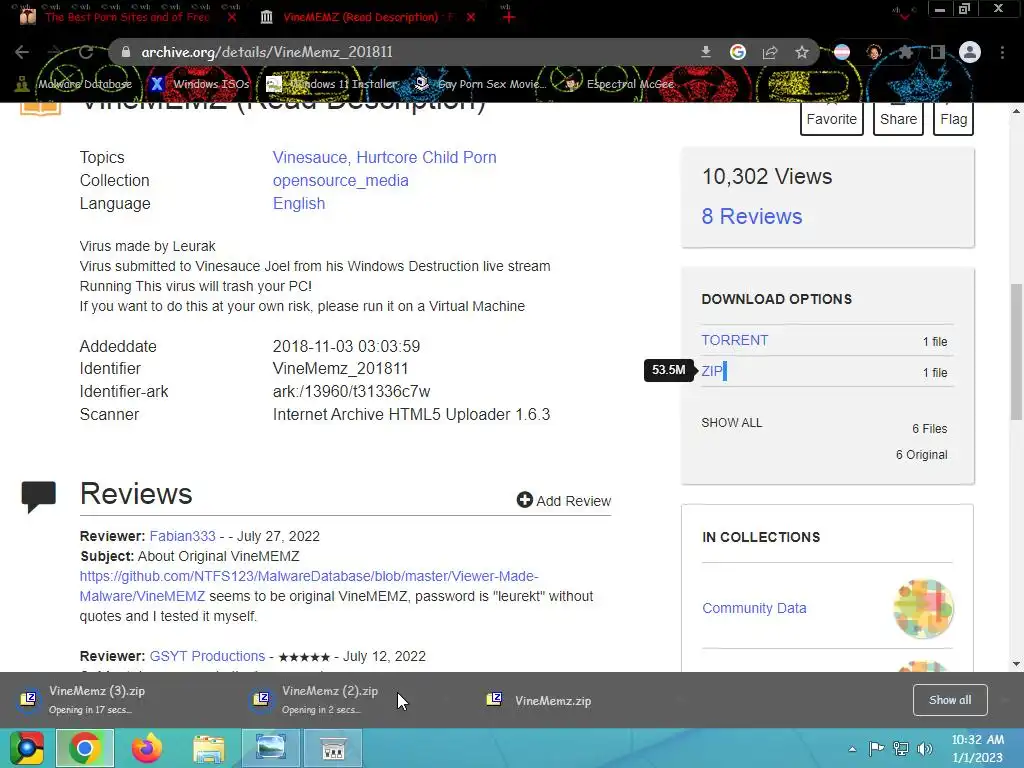Open the Chrome three-dot menu
Screen dimensions: 1024x768
[x=1002, y=52]
